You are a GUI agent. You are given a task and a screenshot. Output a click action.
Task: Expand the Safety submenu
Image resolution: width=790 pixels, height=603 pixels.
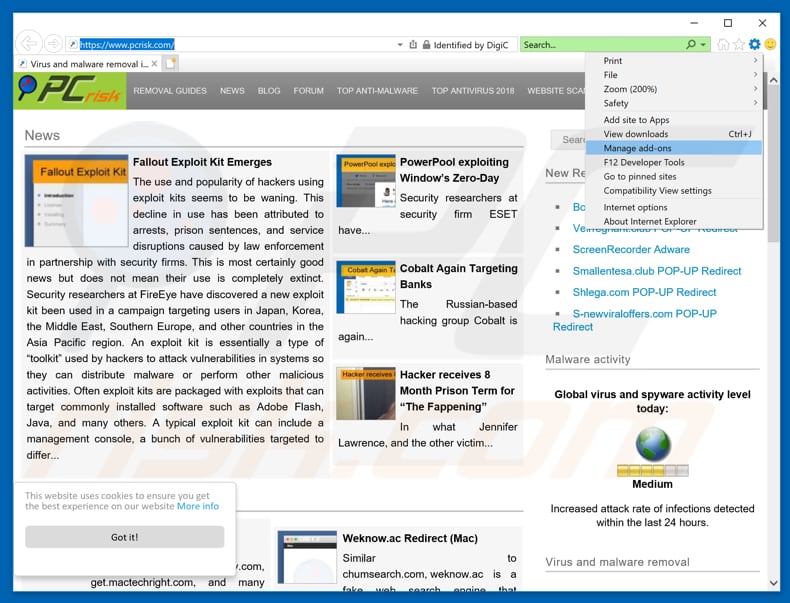[674, 103]
